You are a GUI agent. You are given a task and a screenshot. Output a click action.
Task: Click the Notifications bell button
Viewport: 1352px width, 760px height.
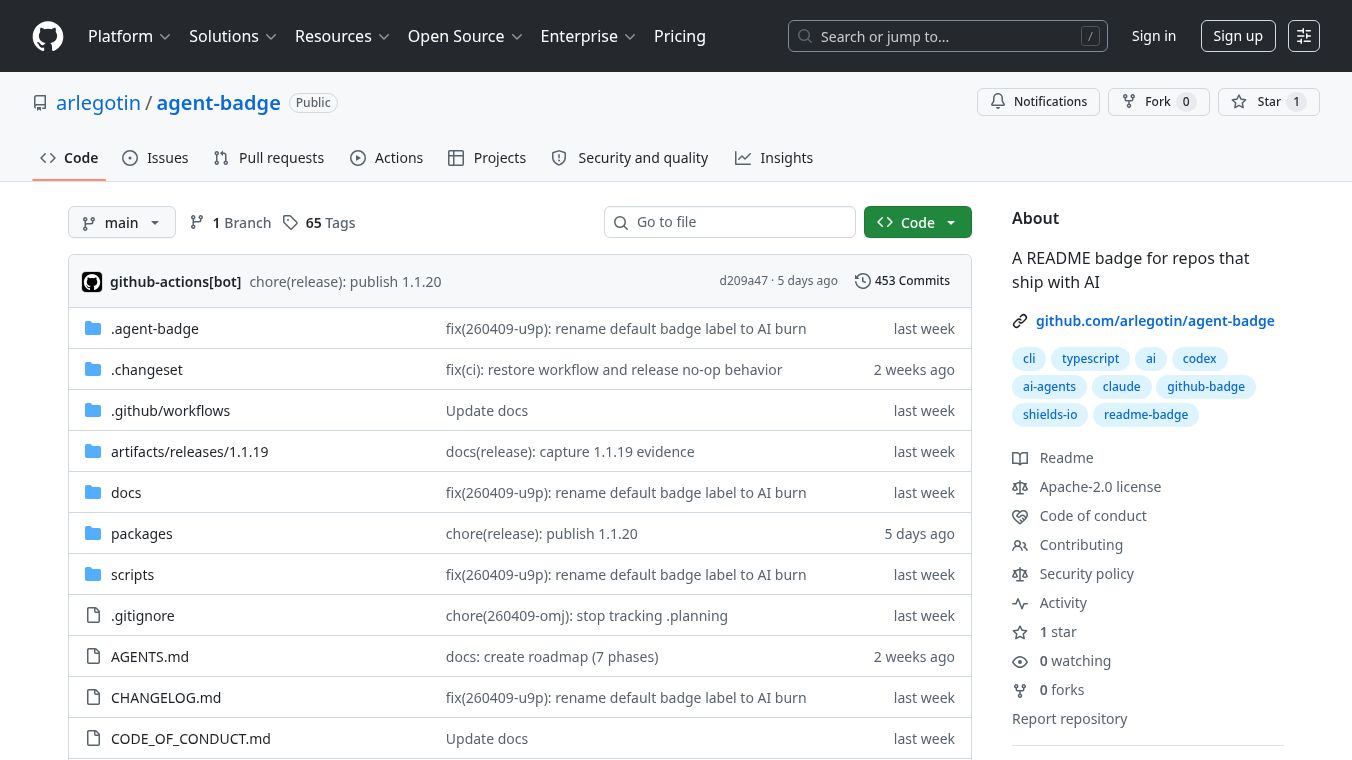click(x=1038, y=102)
